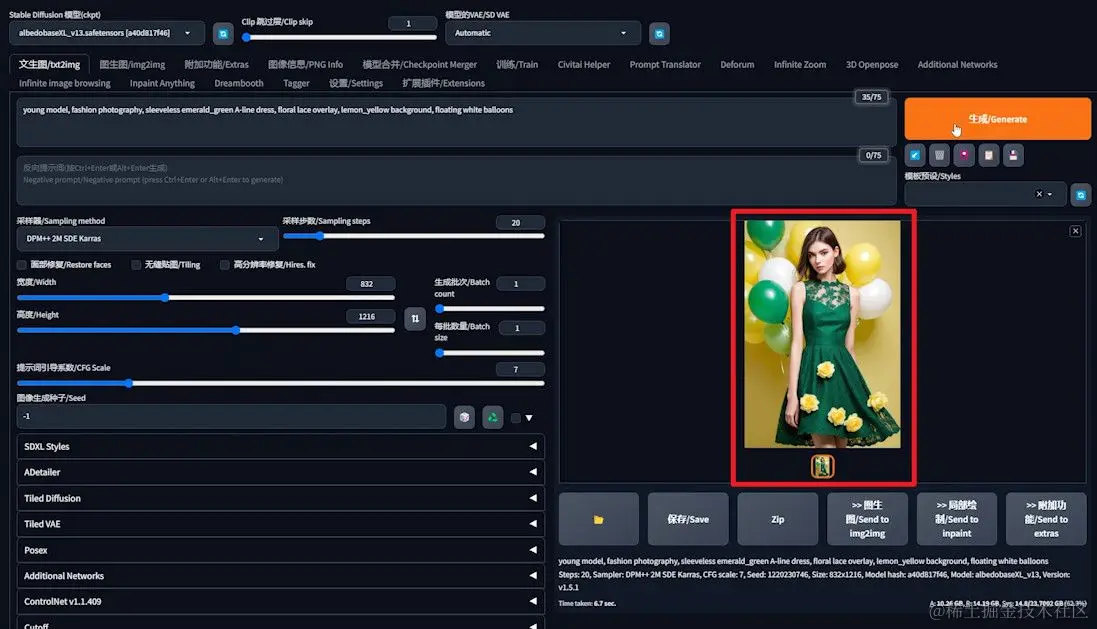Open the Infinite Zoom tab
This screenshot has height=629, width=1097.
pyautogui.click(x=800, y=64)
